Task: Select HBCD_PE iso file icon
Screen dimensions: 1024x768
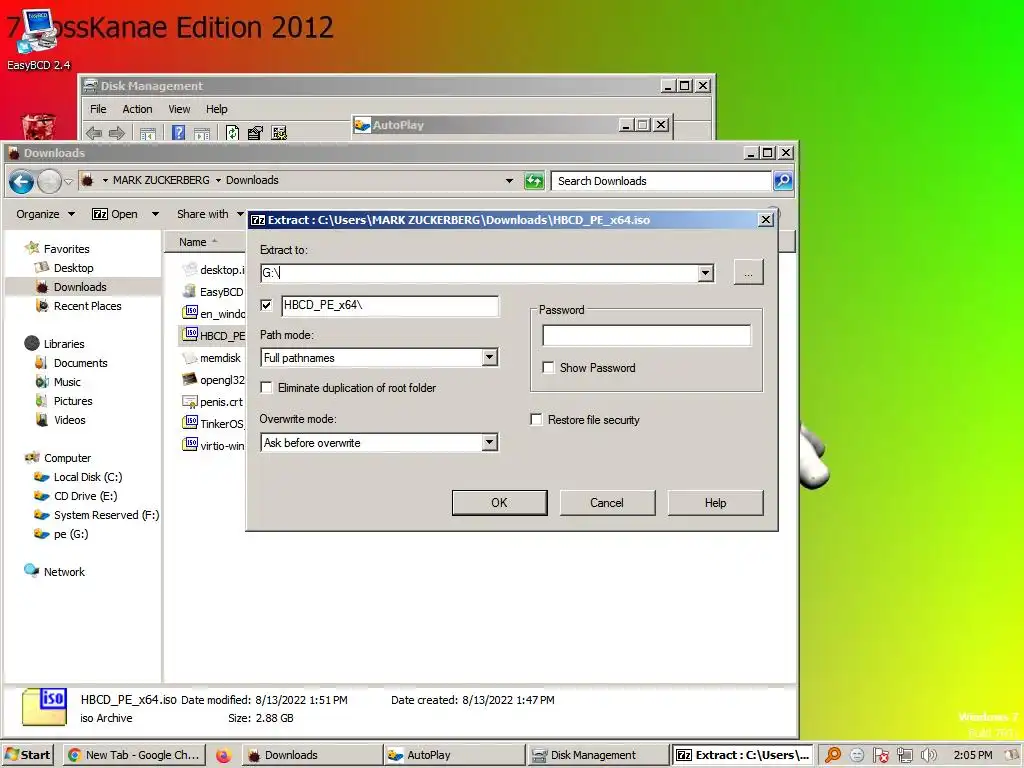Action: tap(190, 334)
